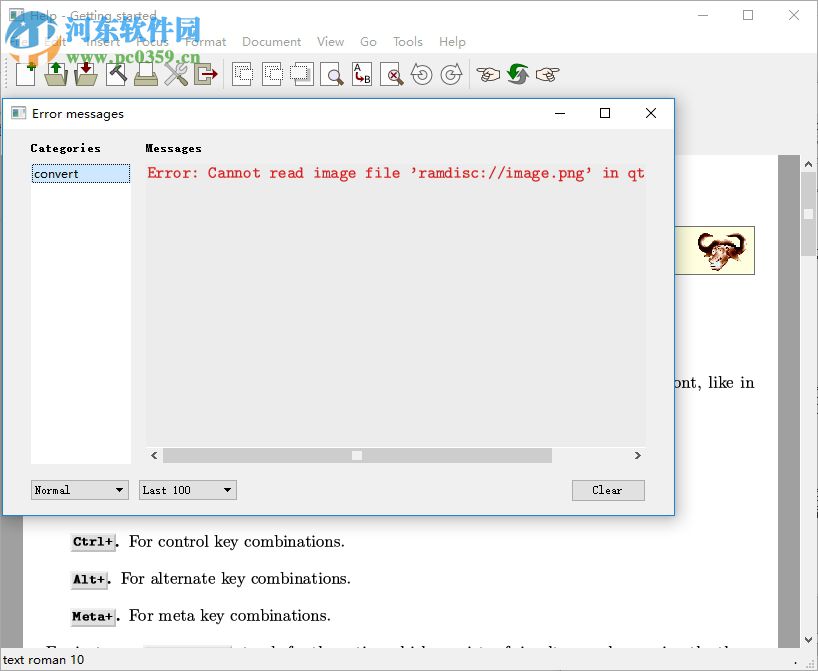
Task: Click the 'text roman 10' status bar
Action: click(x=42, y=661)
